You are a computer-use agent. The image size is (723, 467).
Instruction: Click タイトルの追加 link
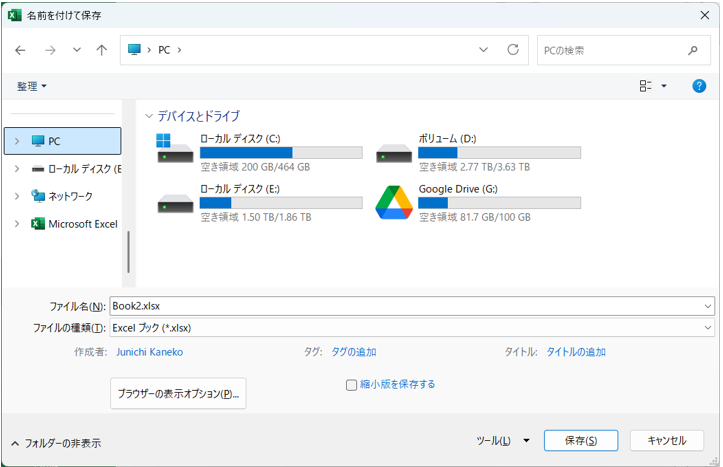(576, 352)
